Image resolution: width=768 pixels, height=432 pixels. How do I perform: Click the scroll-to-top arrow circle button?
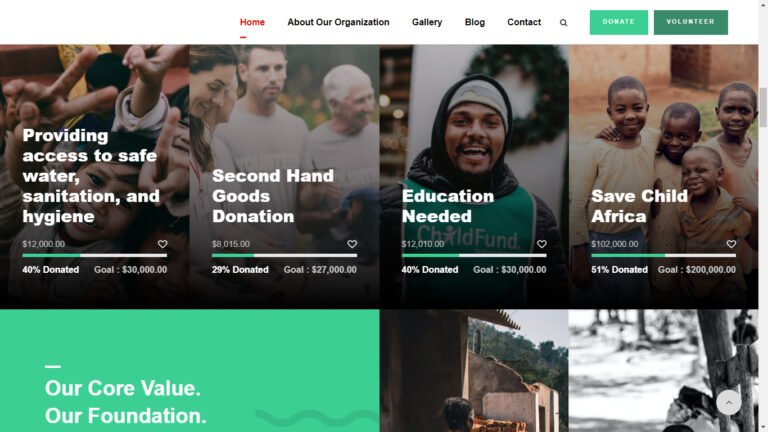tap(728, 403)
